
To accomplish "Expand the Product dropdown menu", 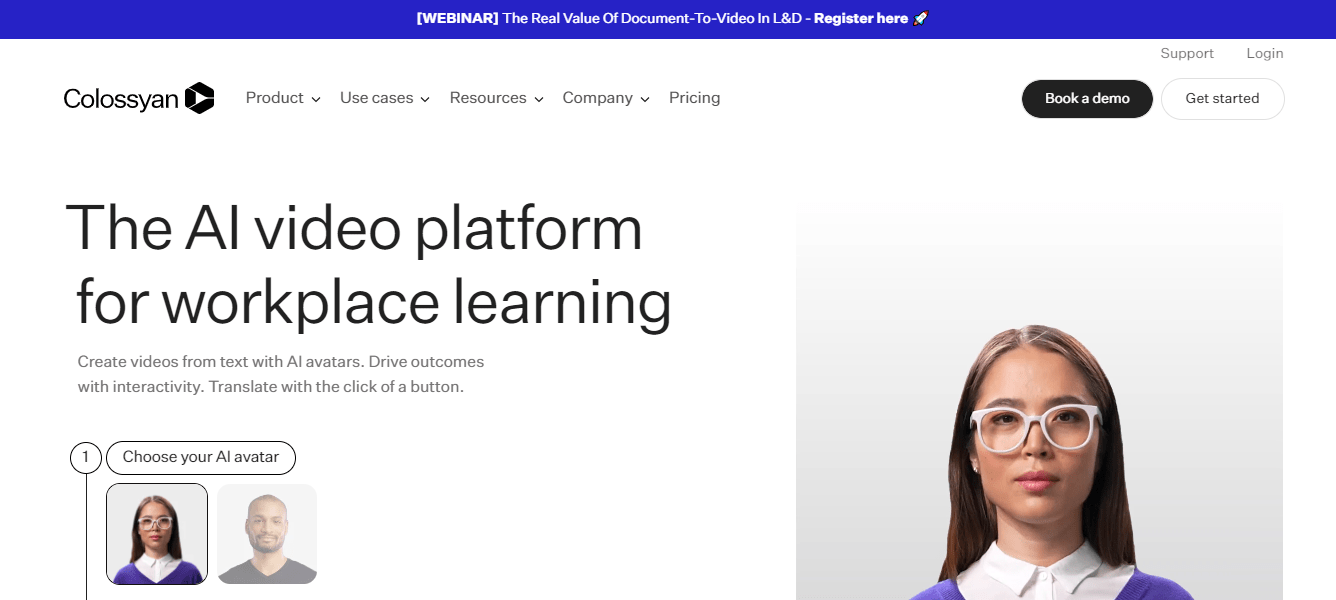I will point(283,98).
